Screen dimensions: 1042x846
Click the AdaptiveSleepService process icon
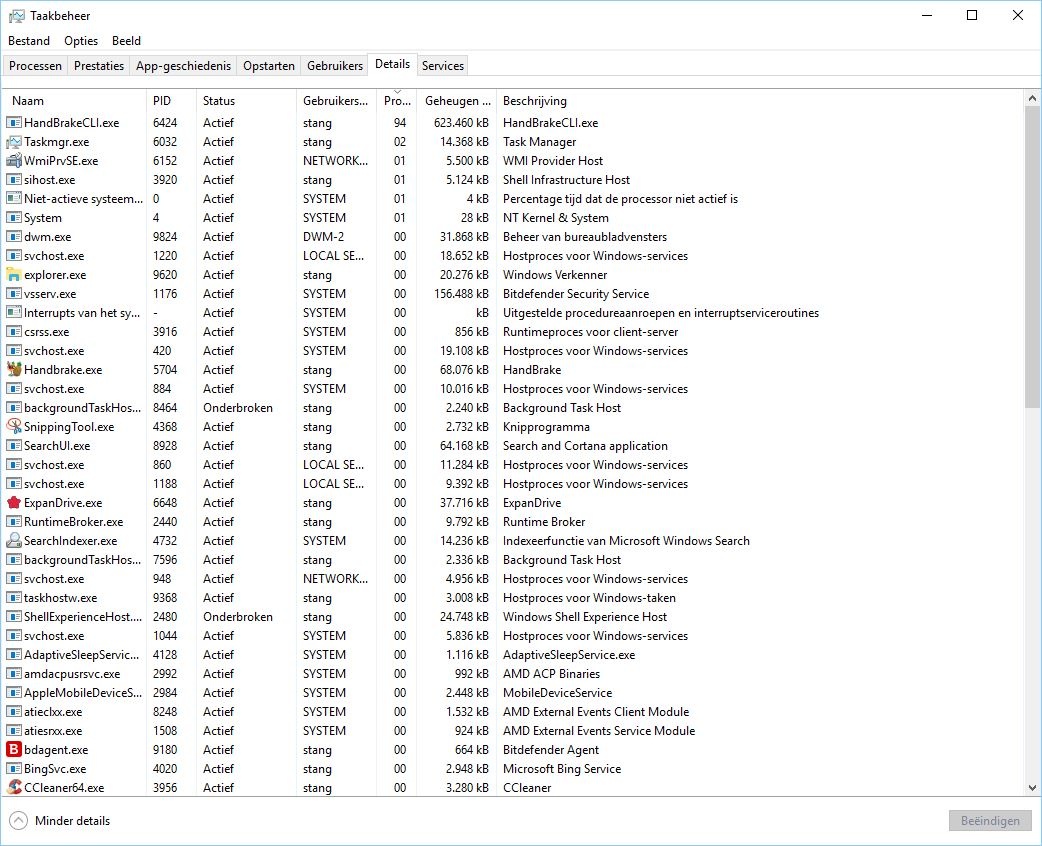13,655
